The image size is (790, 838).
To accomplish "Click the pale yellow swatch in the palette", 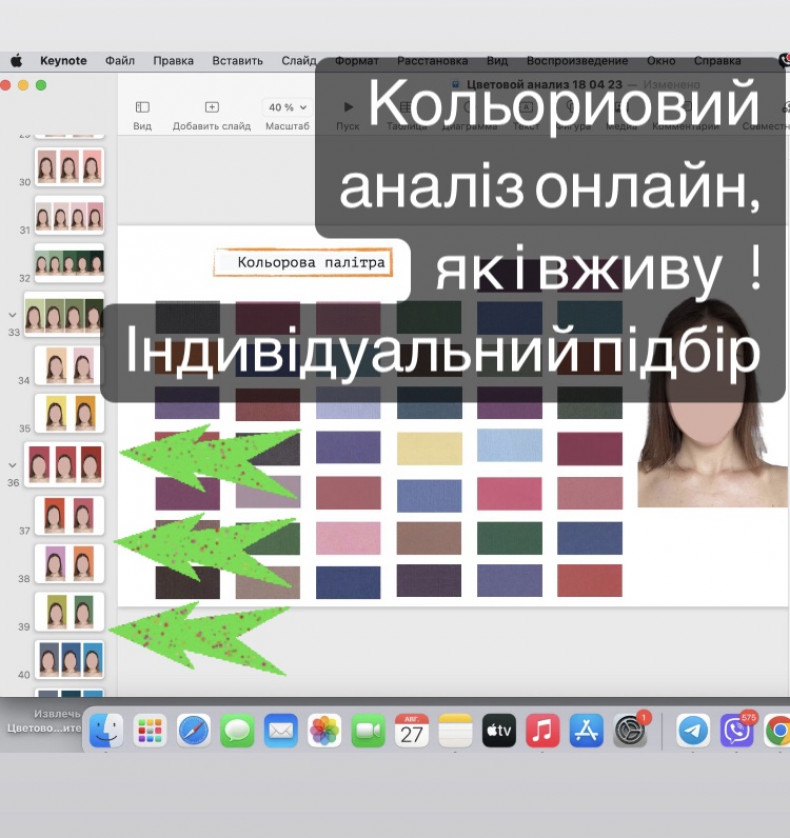I will pos(429,447).
